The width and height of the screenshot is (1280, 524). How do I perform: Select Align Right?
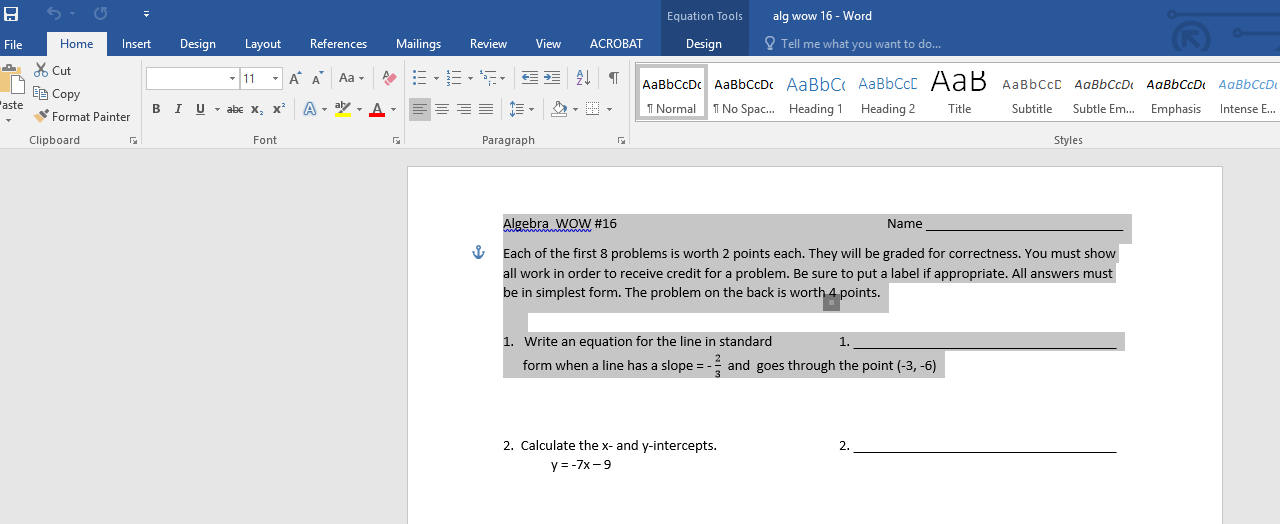[x=464, y=109]
